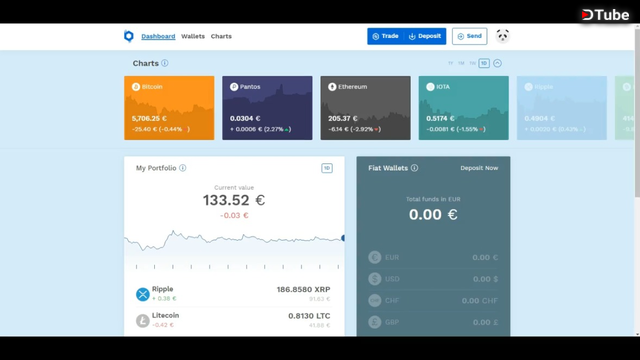The width and height of the screenshot is (640, 360).
Task: Click the IOTA coin icon
Action: pyautogui.click(x=430, y=87)
